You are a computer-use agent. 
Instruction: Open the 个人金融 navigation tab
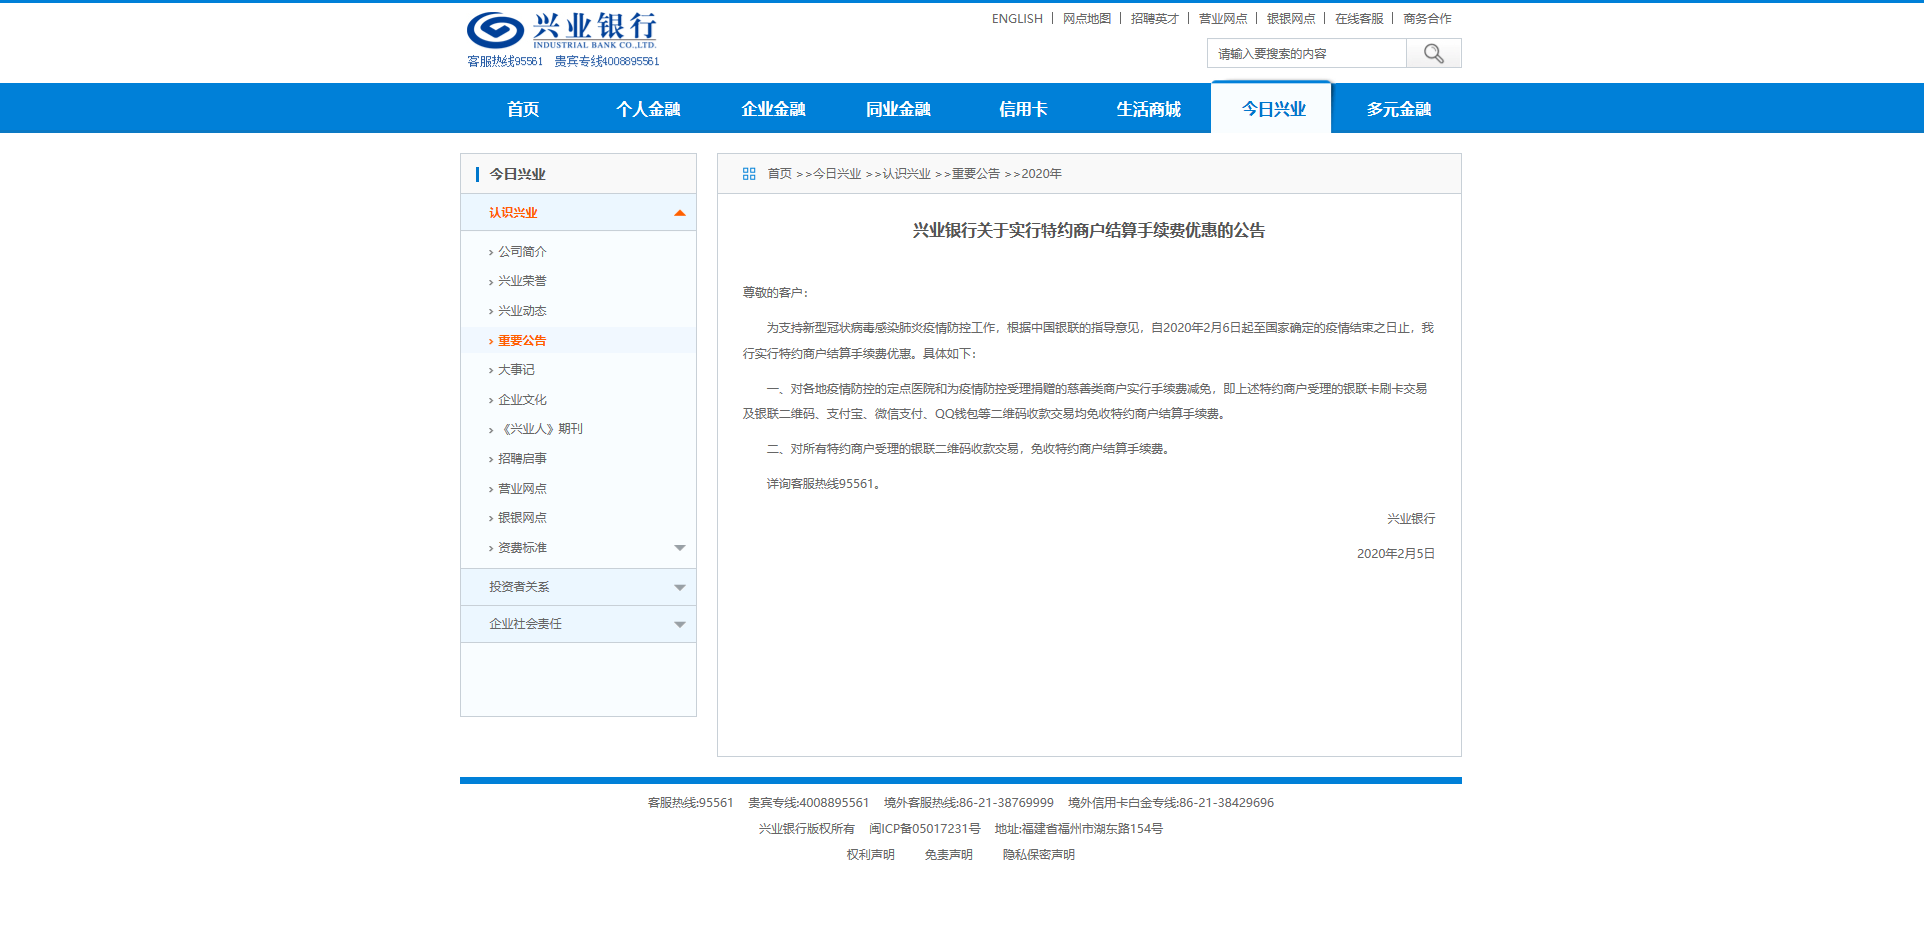(x=648, y=109)
